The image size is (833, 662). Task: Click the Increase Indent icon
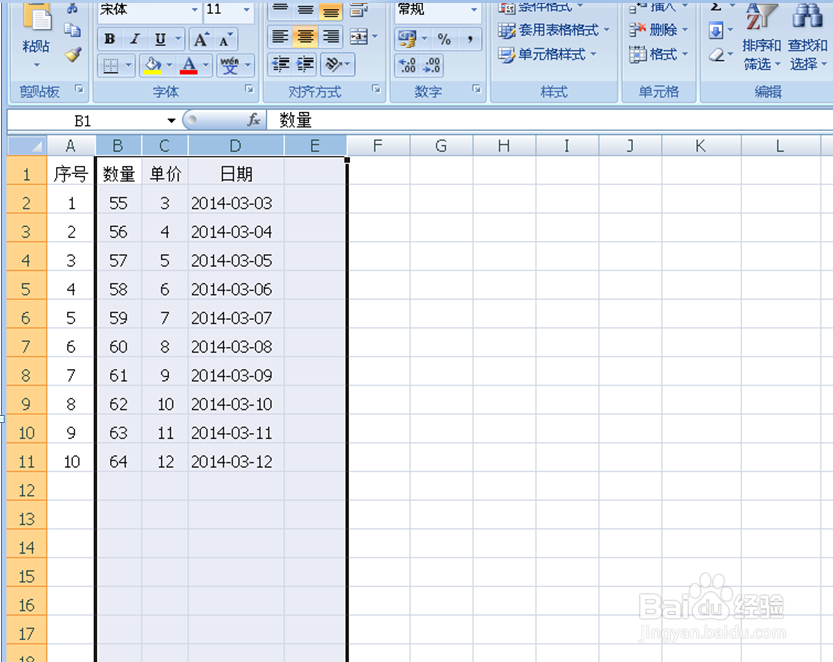[305, 65]
